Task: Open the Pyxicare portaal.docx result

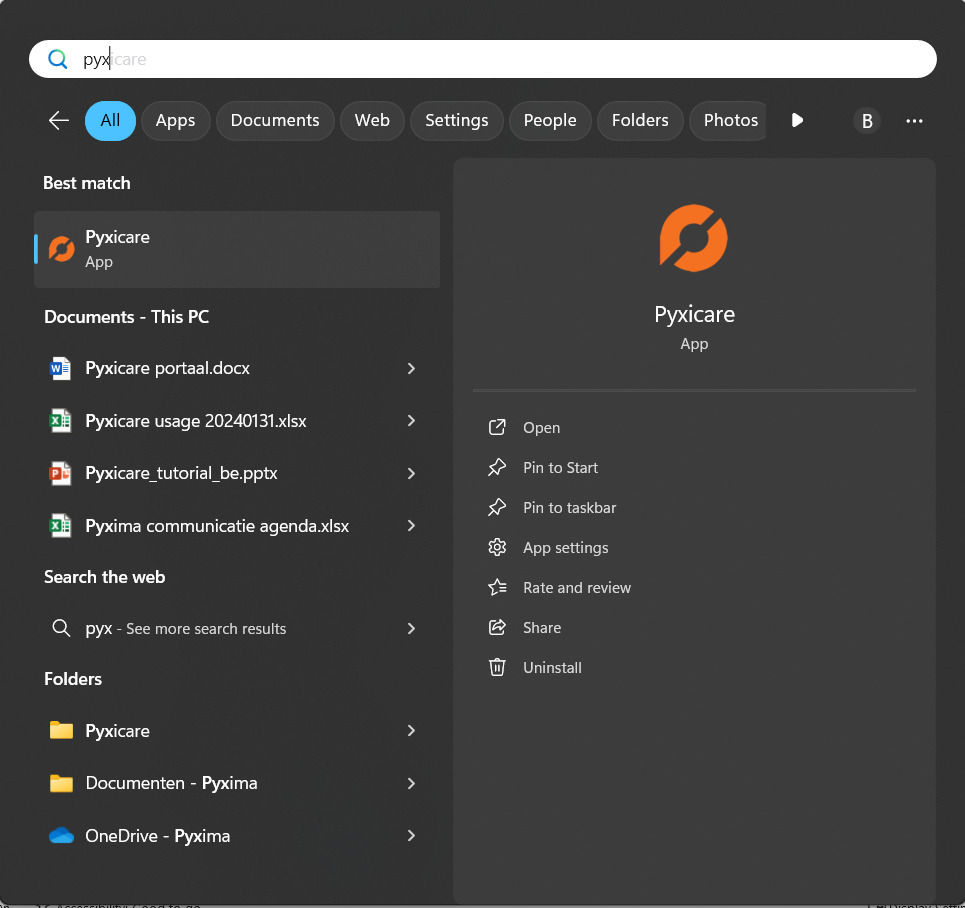Action: click(x=237, y=368)
